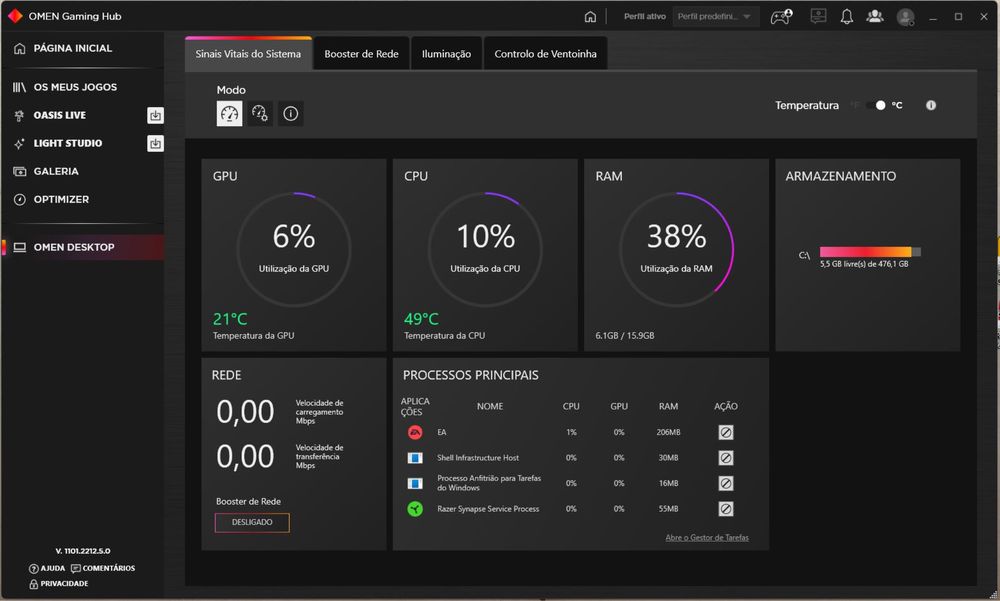Click the friends icon in title bar

tap(875, 17)
